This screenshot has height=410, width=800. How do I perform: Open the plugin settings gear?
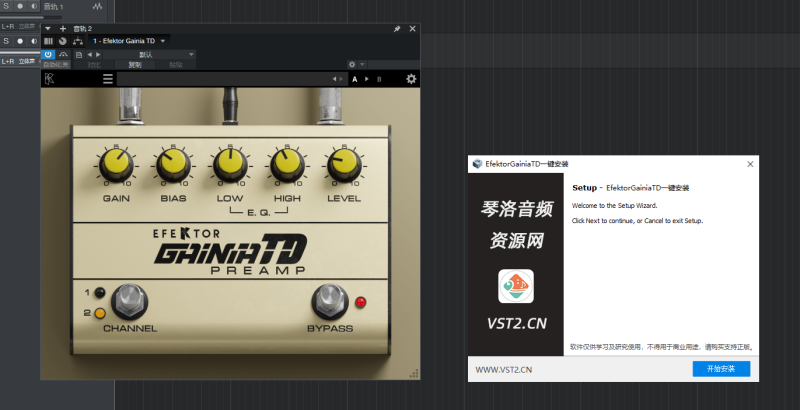tap(411, 78)
